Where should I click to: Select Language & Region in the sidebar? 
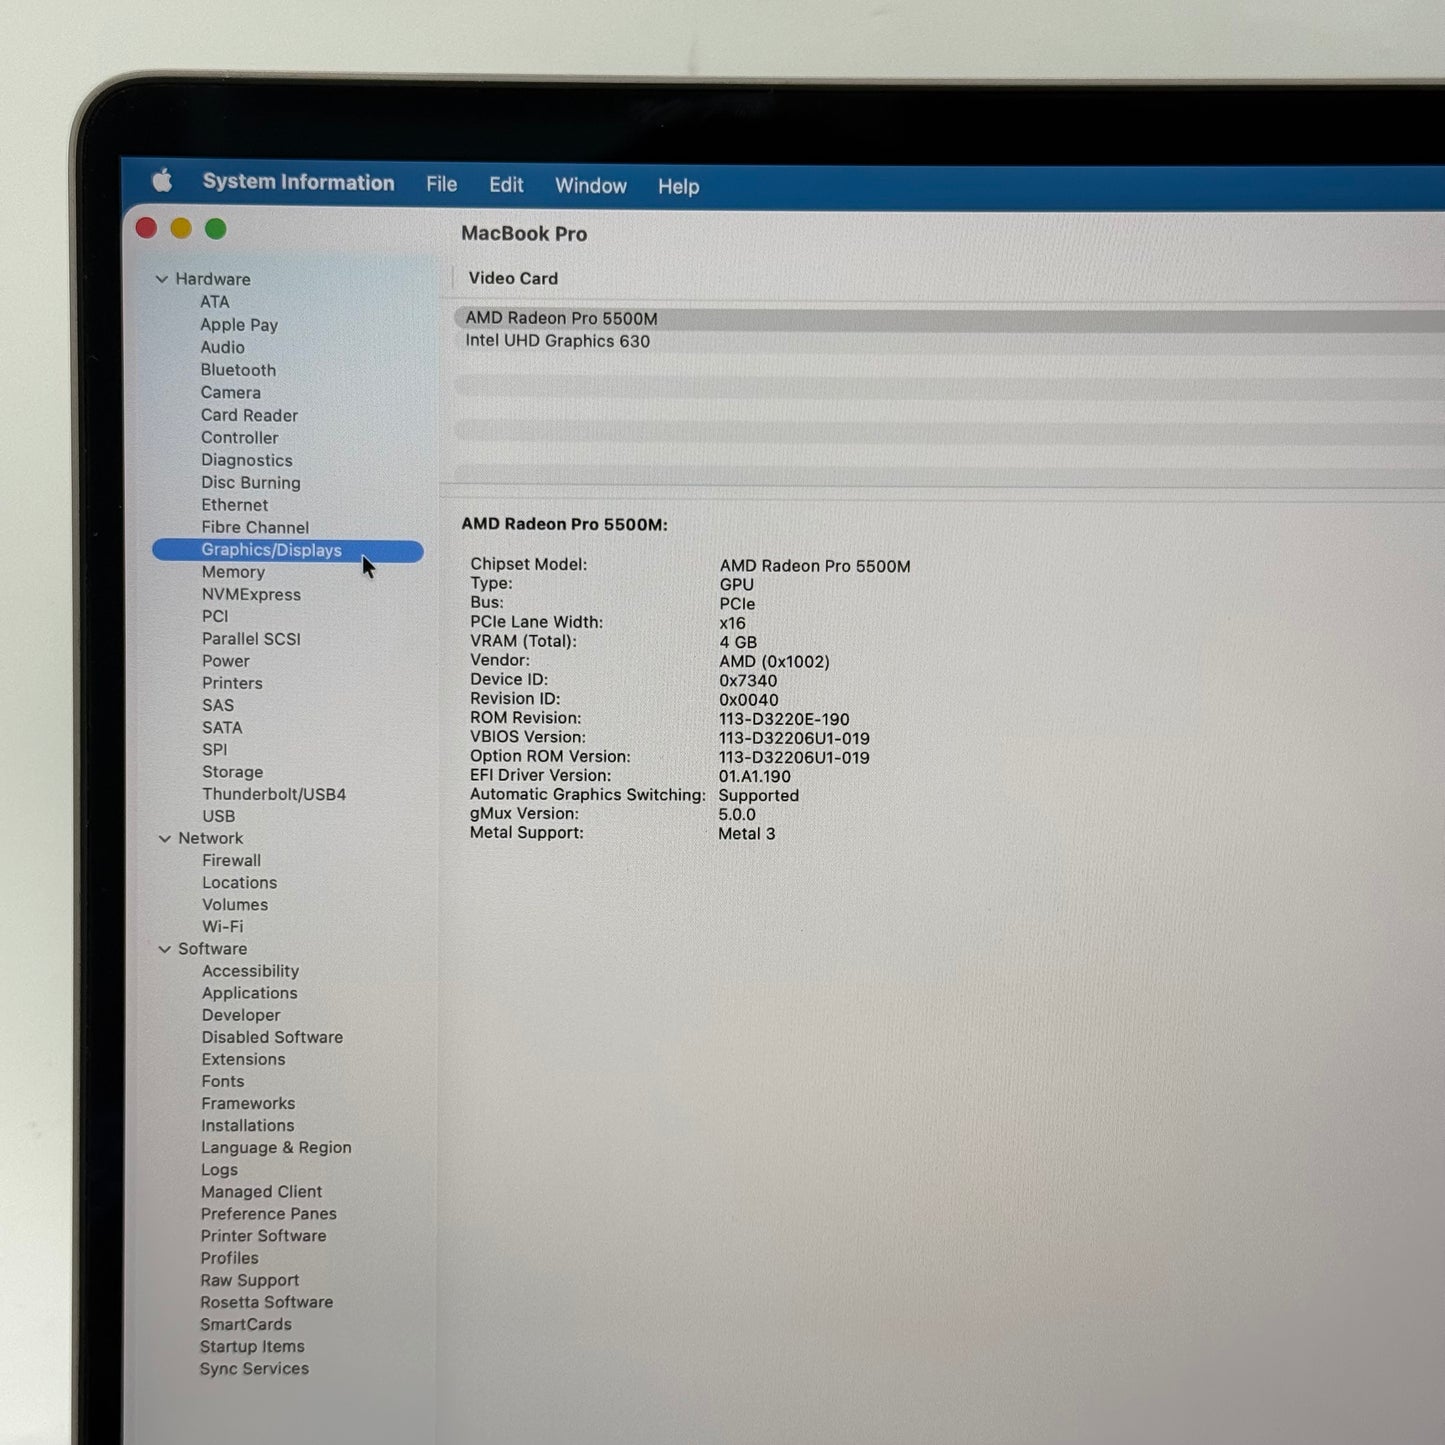pos(276,1148)
